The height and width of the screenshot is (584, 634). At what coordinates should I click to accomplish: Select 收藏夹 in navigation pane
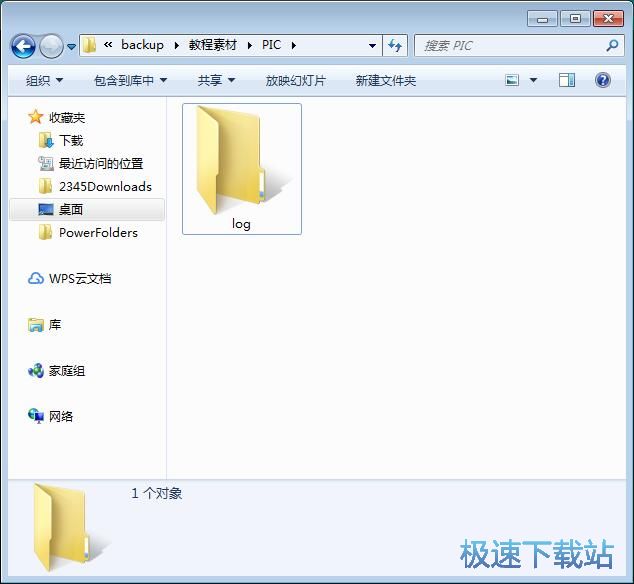pyautogui.click(x=67, y=118)
